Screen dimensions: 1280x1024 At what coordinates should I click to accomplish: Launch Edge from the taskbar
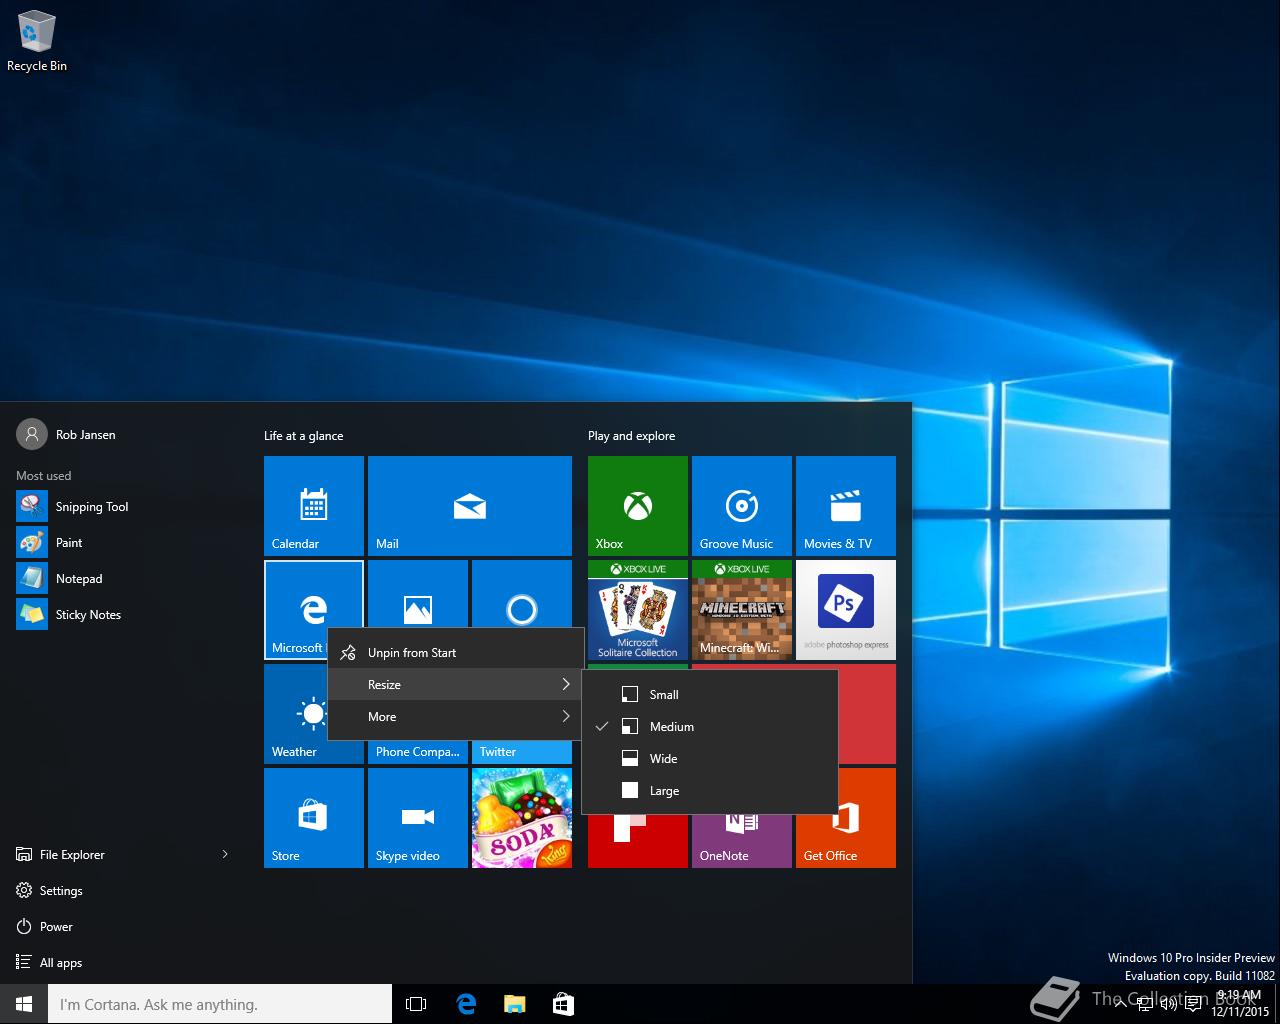(466, 1004)
